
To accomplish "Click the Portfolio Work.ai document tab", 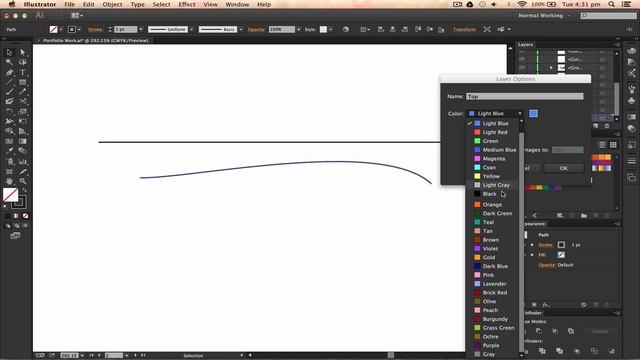I will pos(96,40).
